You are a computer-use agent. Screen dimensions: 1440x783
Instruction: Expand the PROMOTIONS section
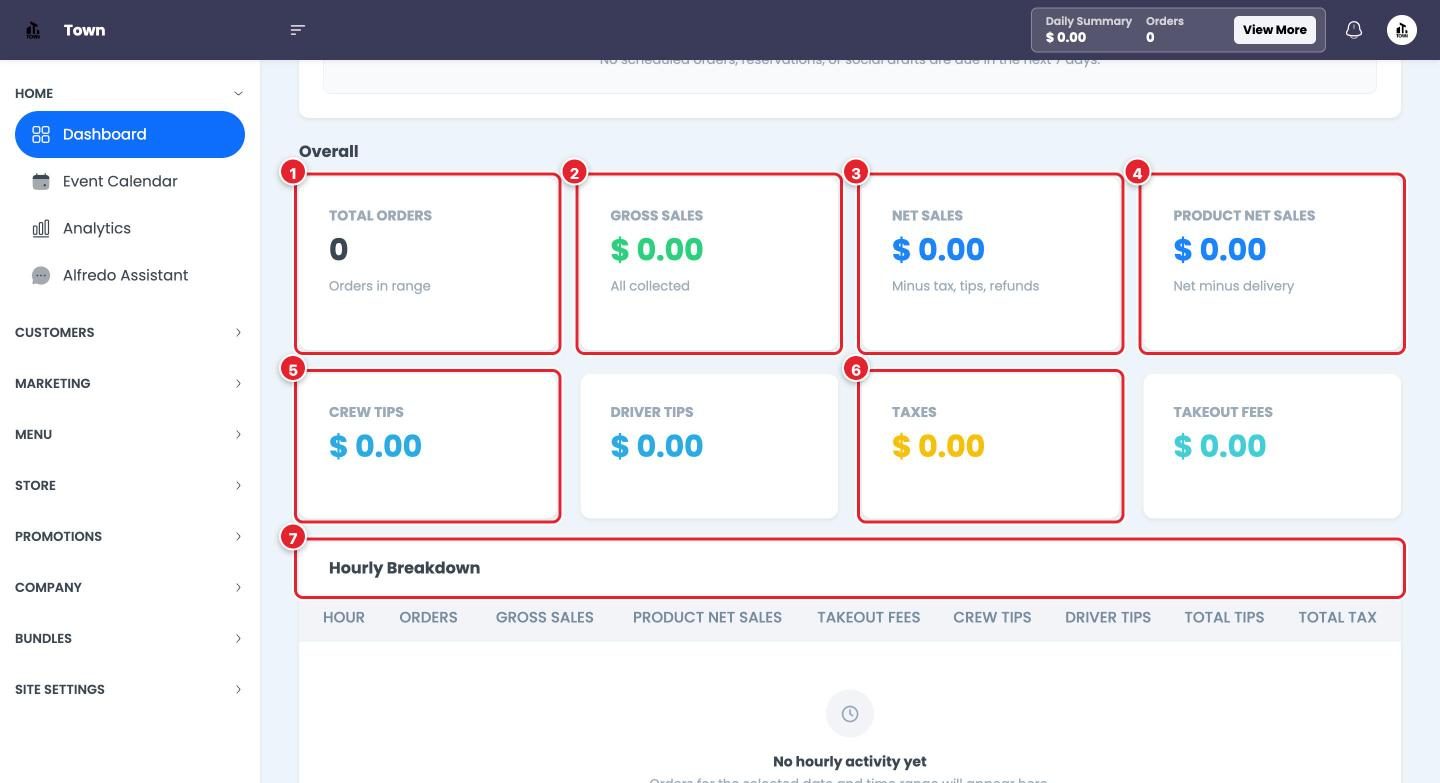[130, 536]
